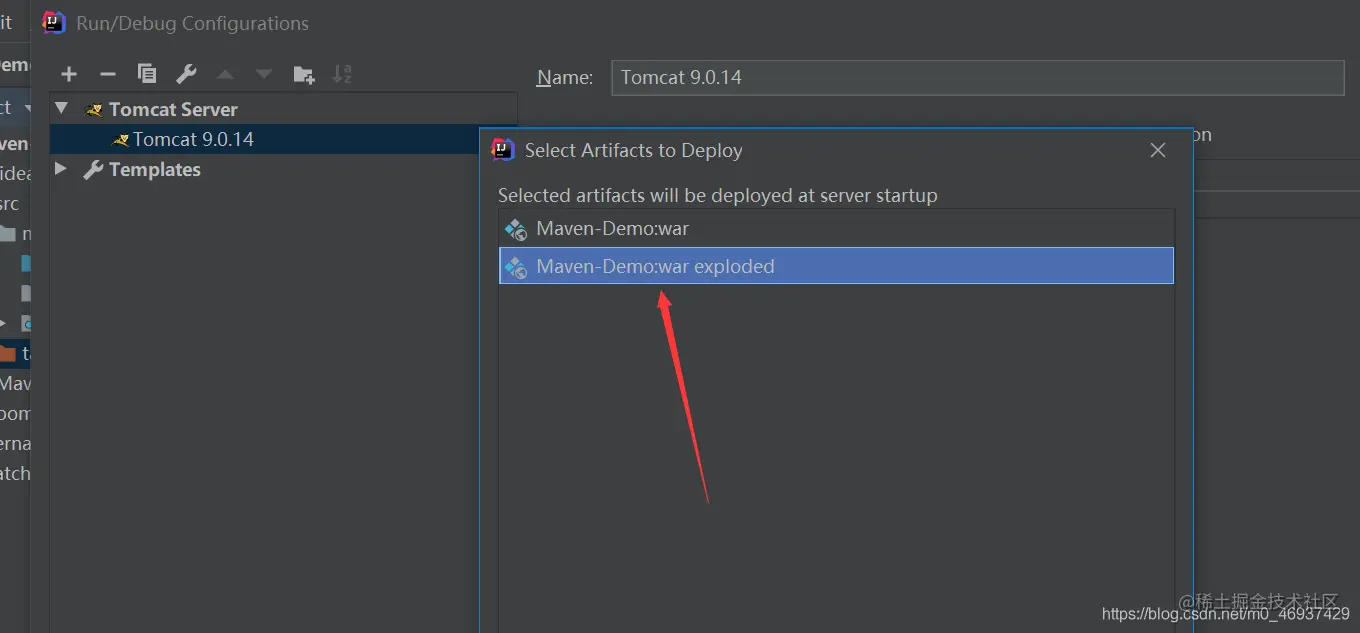Click Tomcat icon beside Tomcat 9.0.14

click(x=120, y=140)
